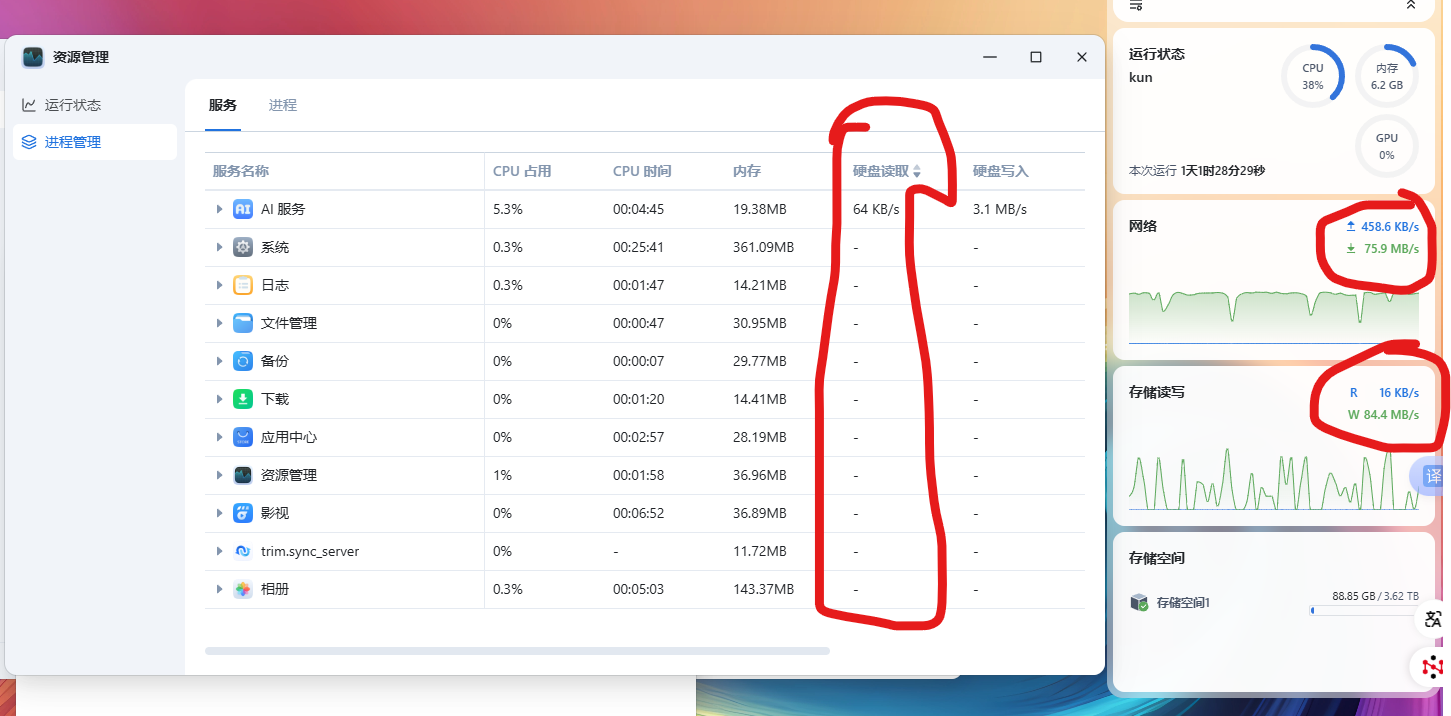Click the 网络 traffic graph
This screenshot has height=716, width=1451.
coord(1274,317)
